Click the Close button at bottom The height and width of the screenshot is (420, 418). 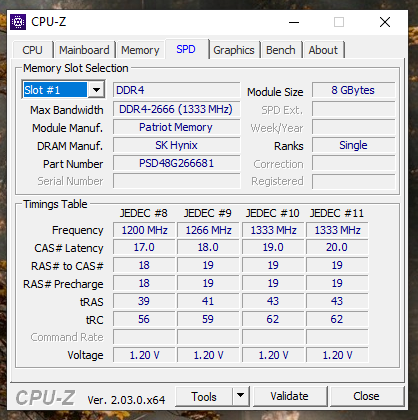pyautogui.click(x=366, y=396)
